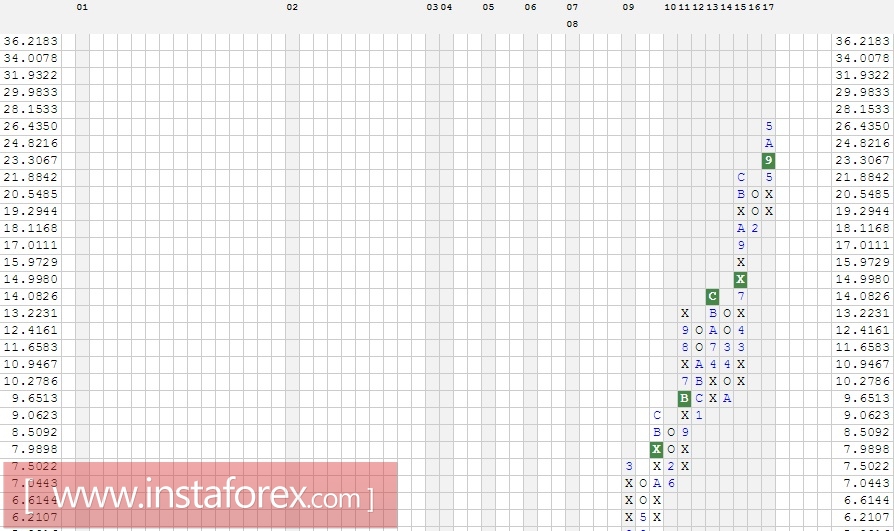Select column header 05

[x=488, y=7]
